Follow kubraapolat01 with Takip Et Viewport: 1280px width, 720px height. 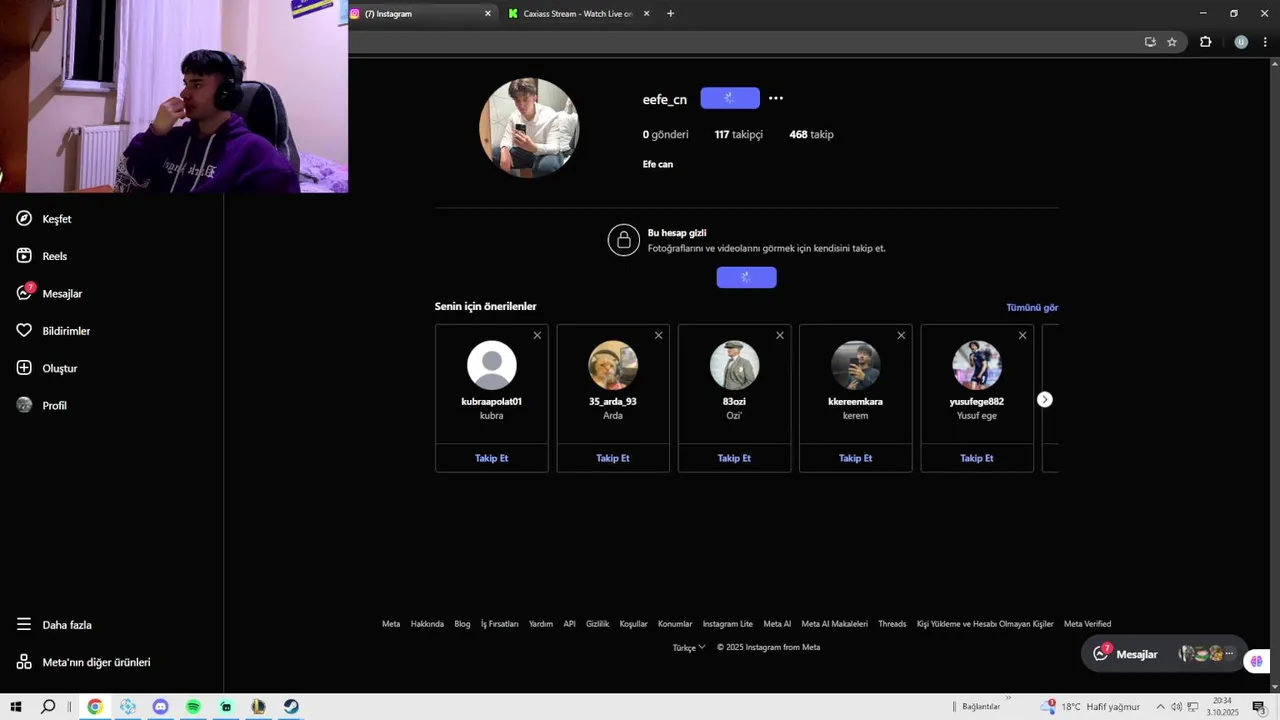pyautogui.click(x=492, y=458)
